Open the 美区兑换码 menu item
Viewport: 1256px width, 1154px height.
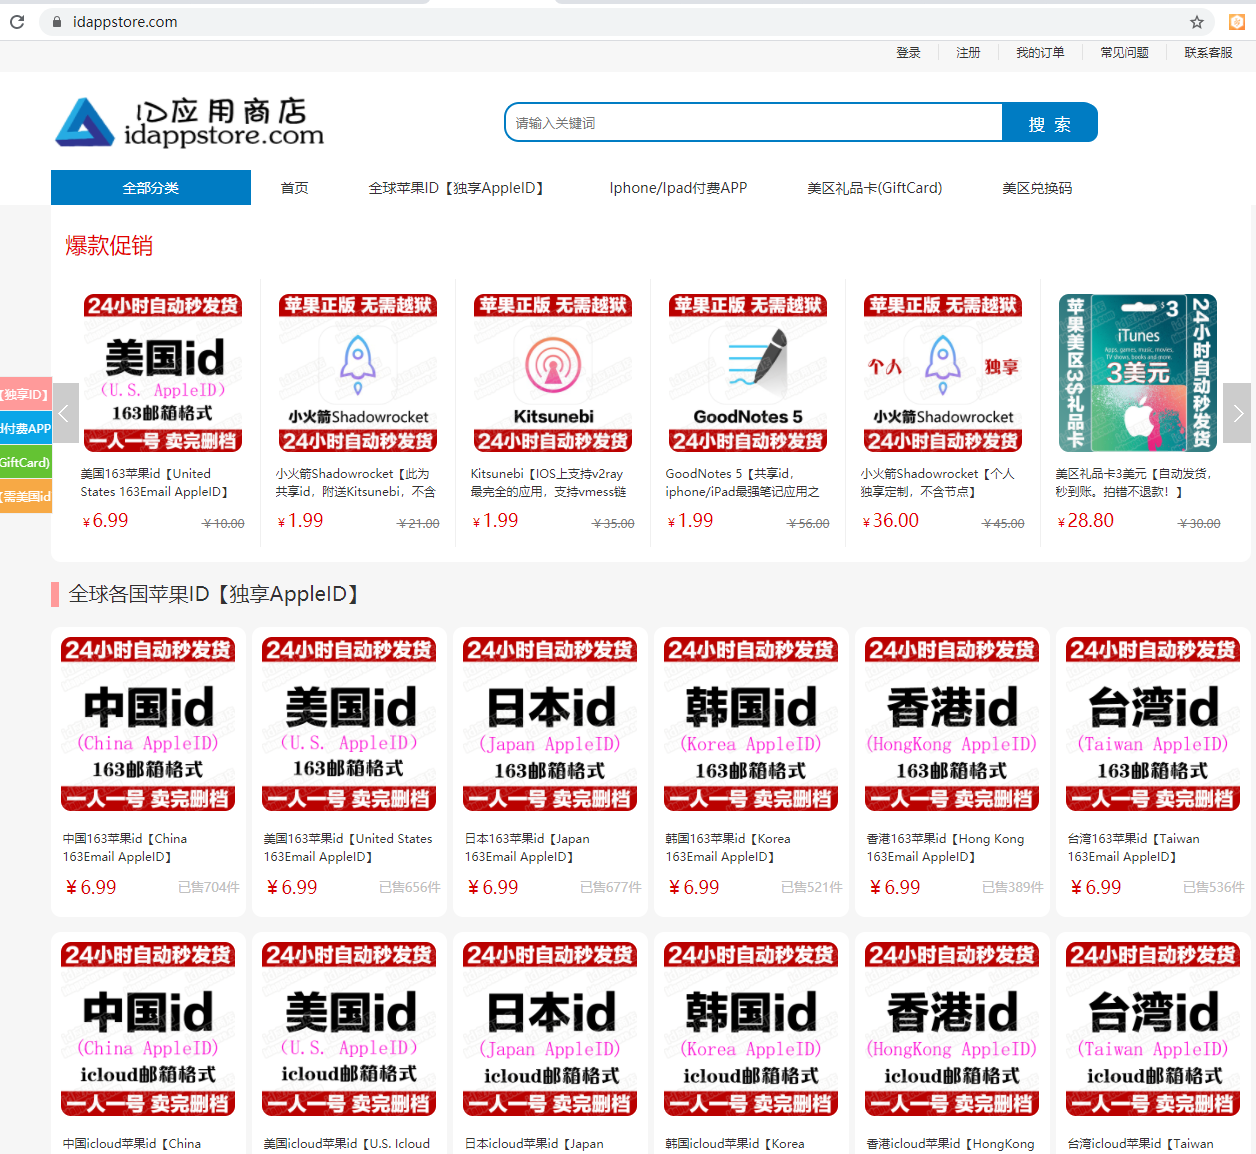(x=1036, y=188)
